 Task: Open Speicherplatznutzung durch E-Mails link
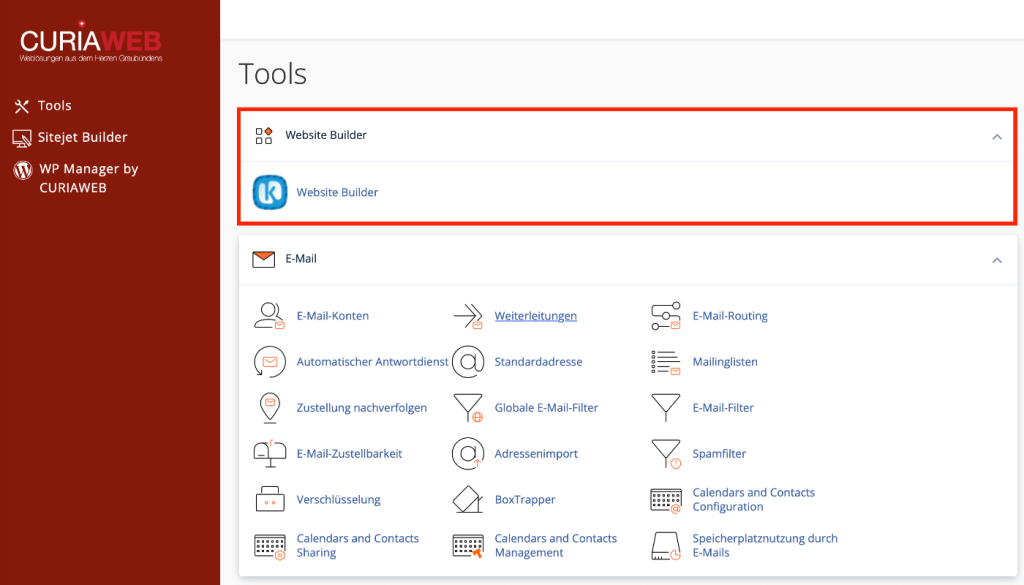click(x=765, y=545)
